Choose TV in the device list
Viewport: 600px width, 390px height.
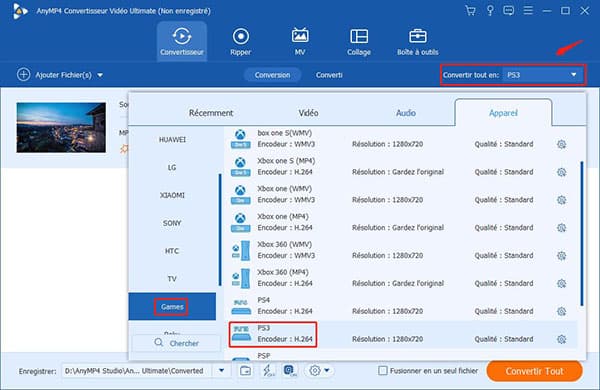(172, 279)
